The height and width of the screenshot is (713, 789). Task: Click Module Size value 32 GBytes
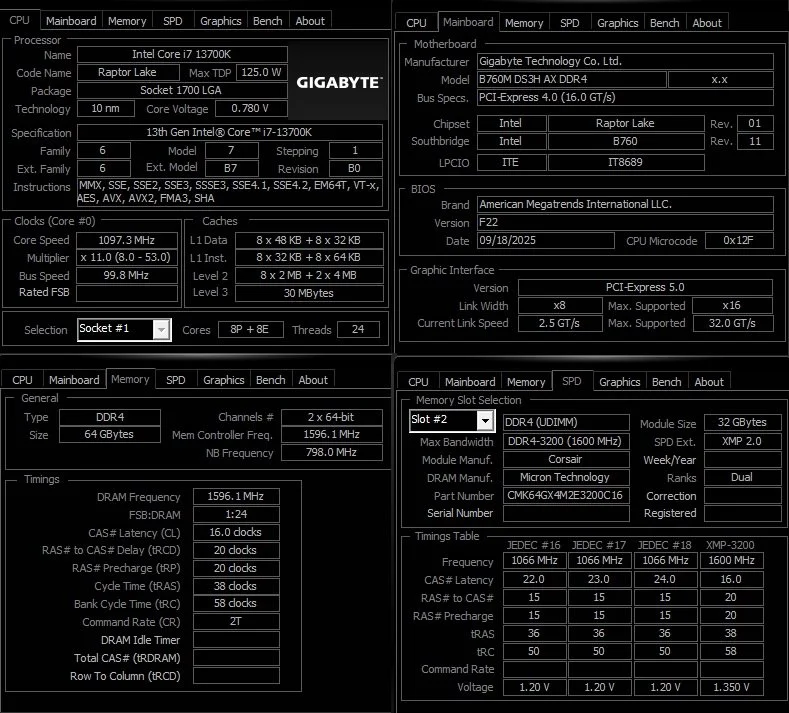(742, 423)
